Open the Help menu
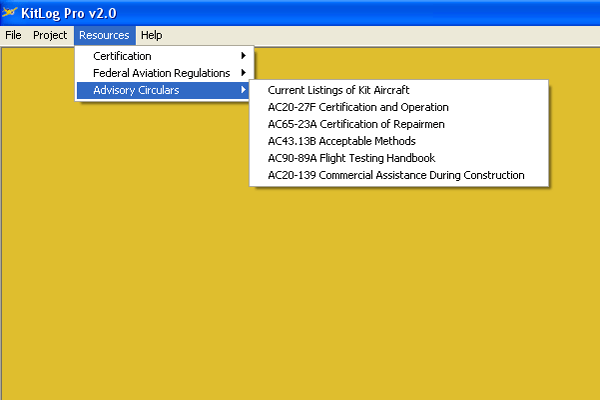 coord(151,35)
